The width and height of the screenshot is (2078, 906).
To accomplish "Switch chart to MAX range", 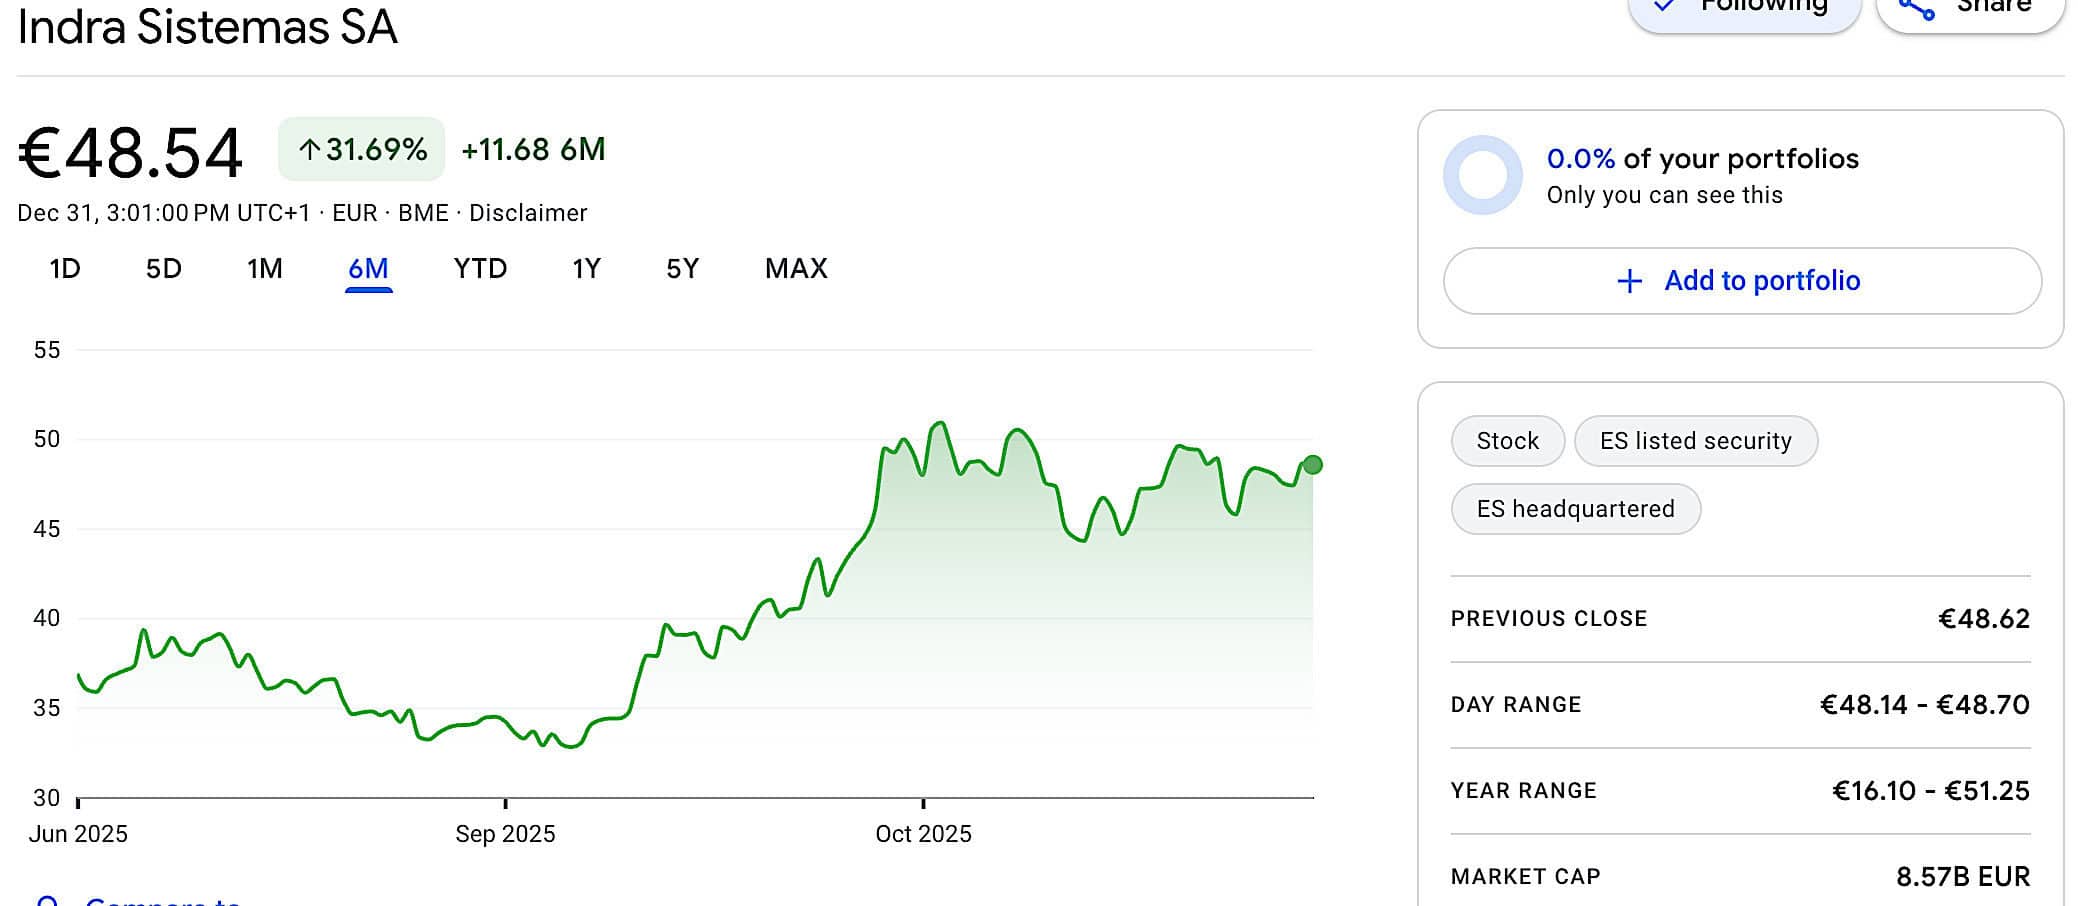I will (796, 269).
